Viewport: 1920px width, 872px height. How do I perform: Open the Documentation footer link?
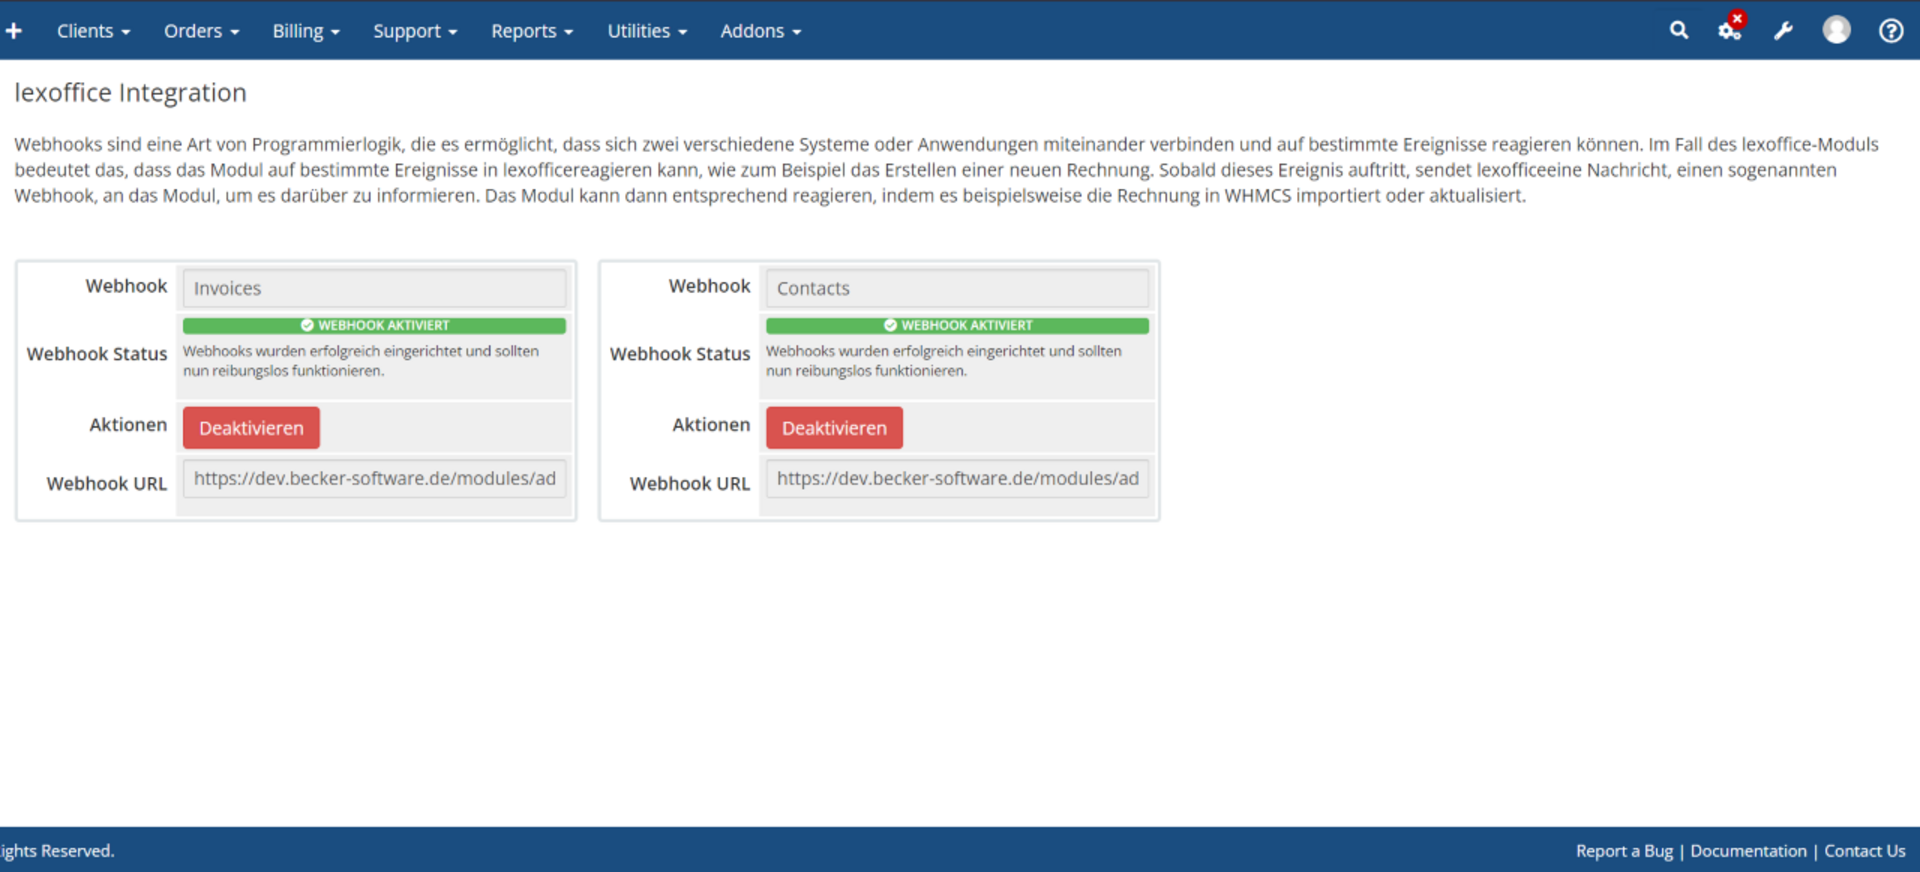click(x=1748, y=851)
